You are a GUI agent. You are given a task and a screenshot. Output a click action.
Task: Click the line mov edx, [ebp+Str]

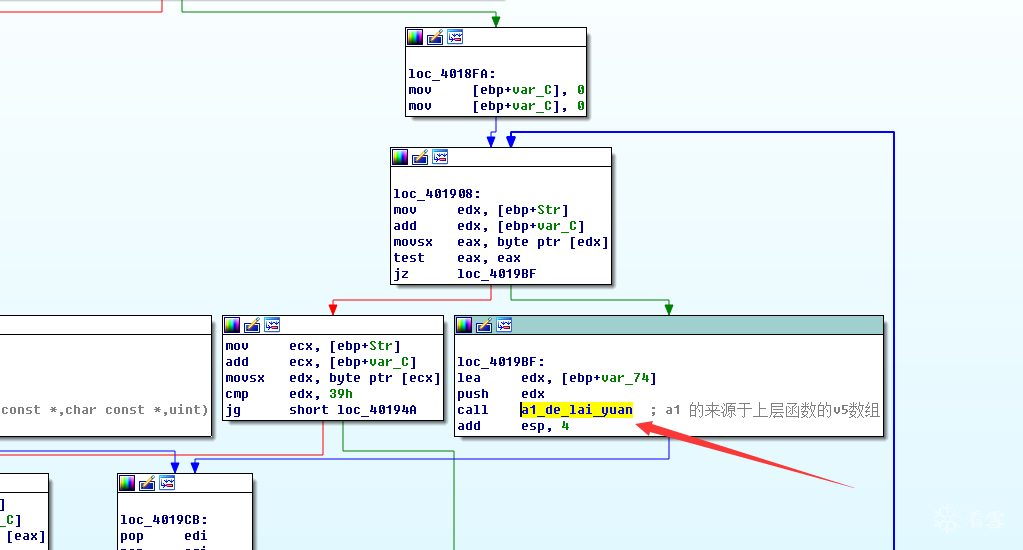(x=481, y=210)
